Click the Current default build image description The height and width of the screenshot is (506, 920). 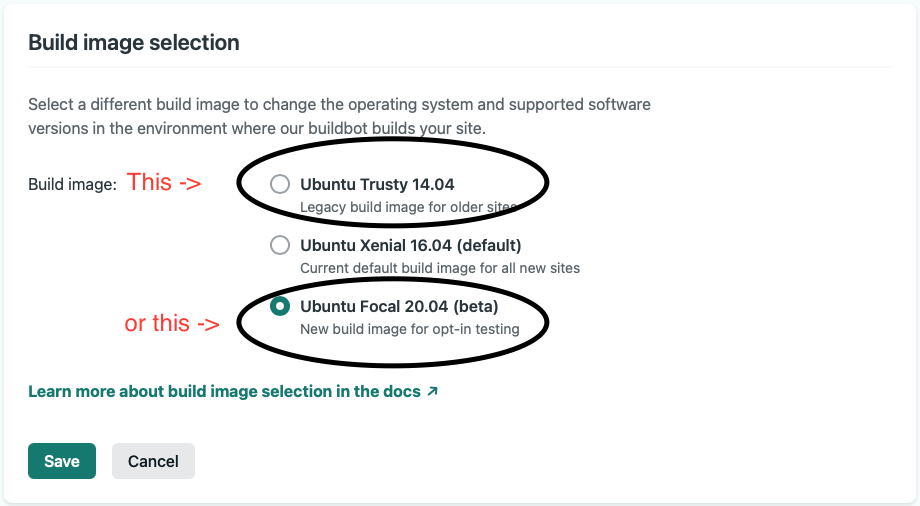tap(440, 268)
